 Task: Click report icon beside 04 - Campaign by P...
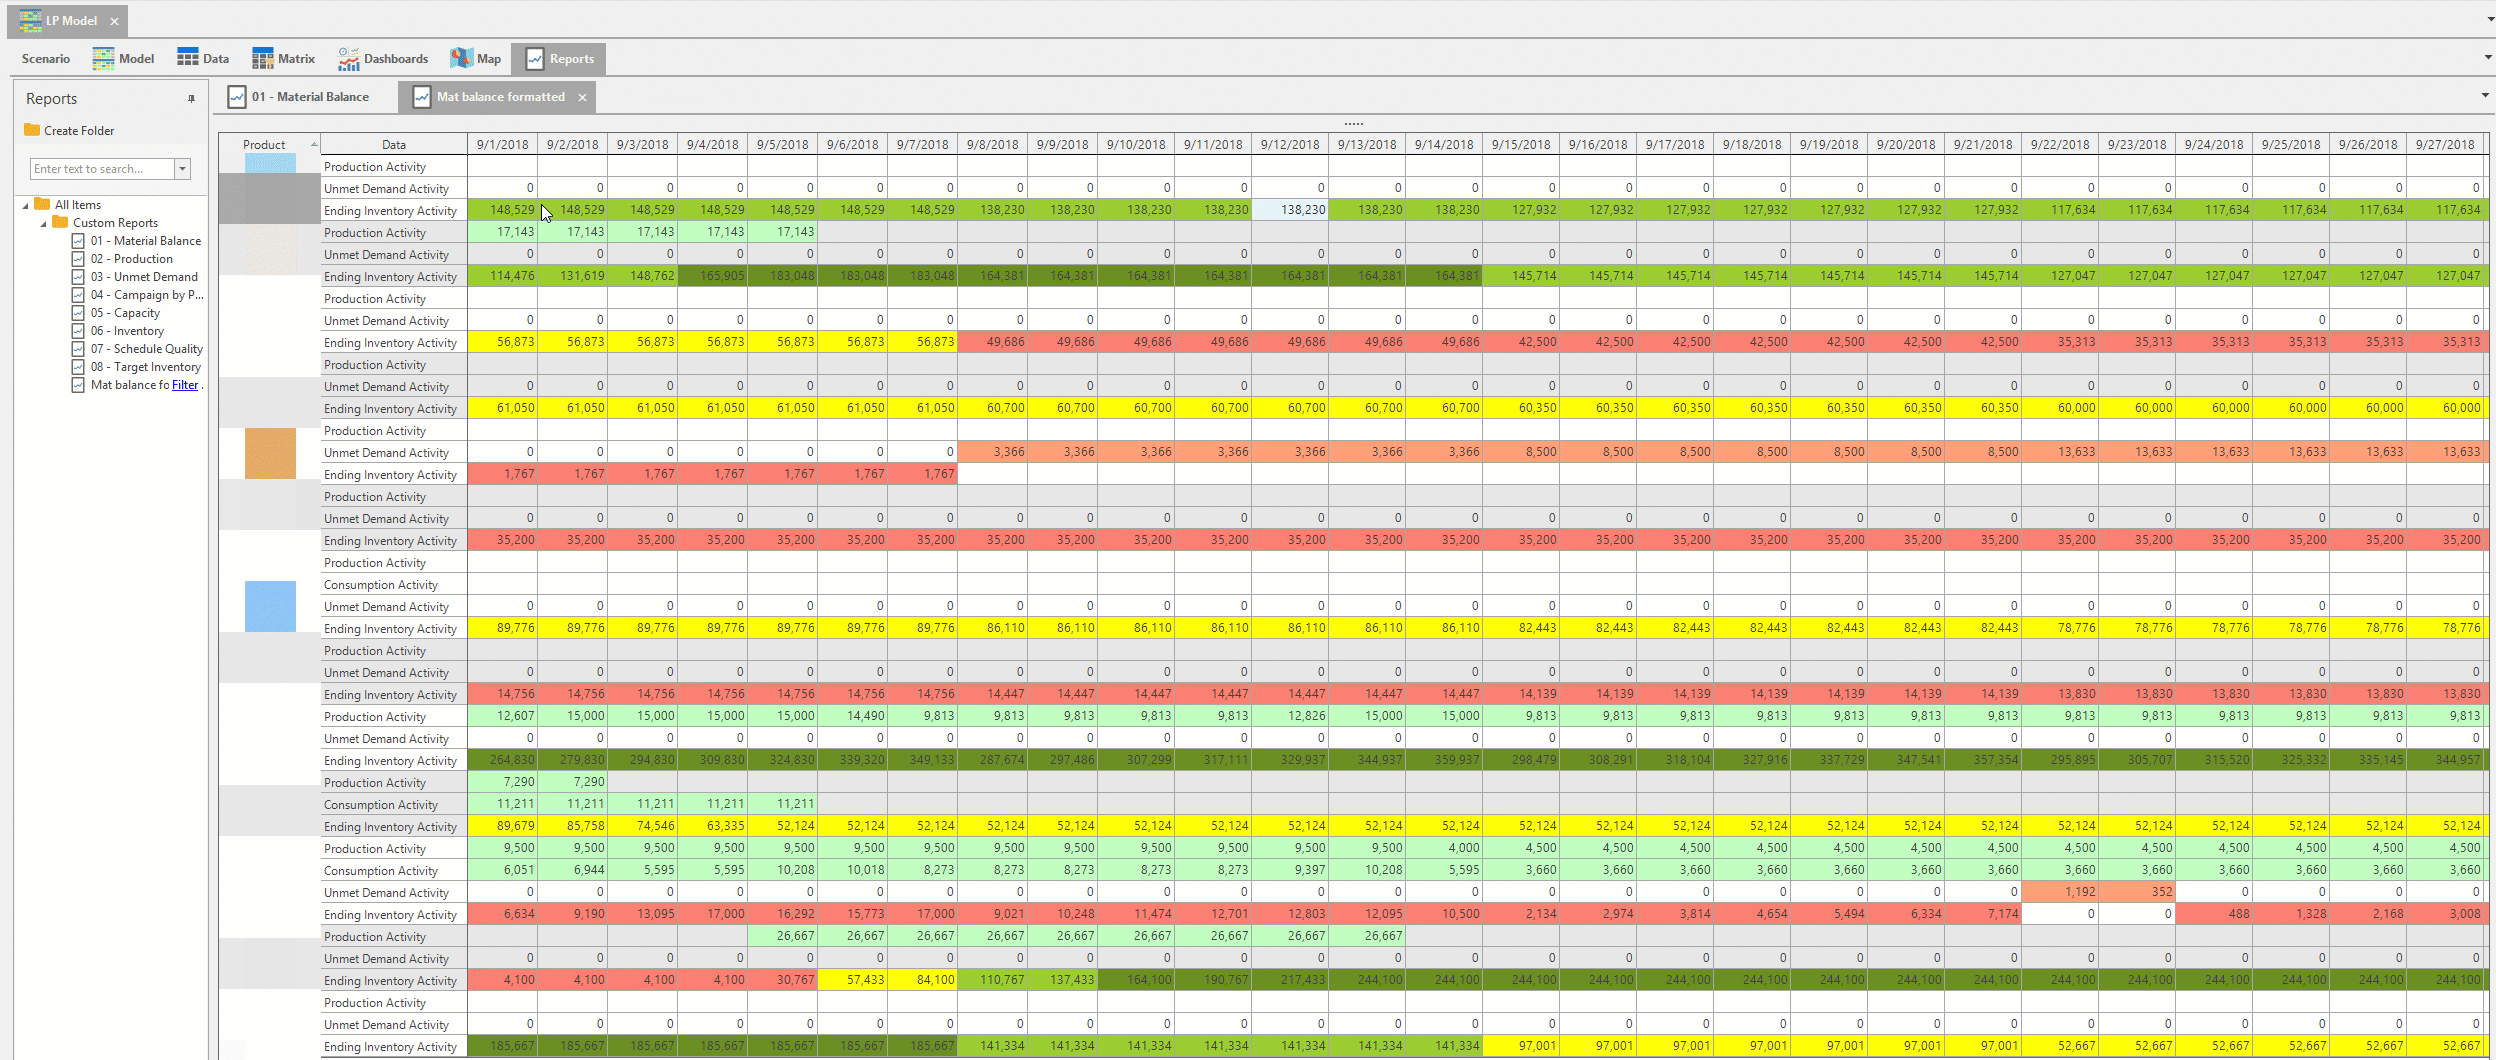[x=78, y=294]
